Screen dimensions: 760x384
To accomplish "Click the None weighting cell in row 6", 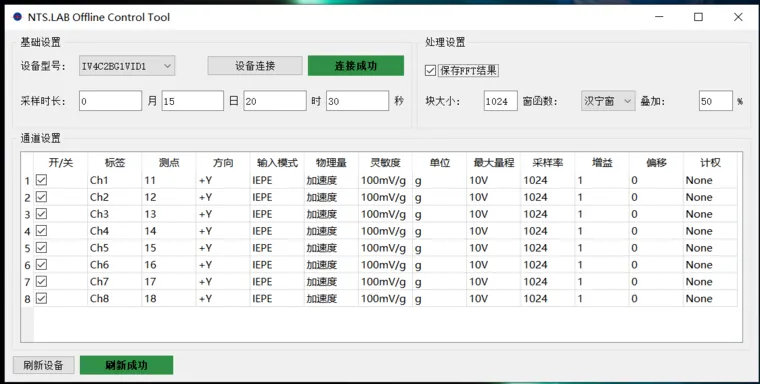I will [711, 265].
